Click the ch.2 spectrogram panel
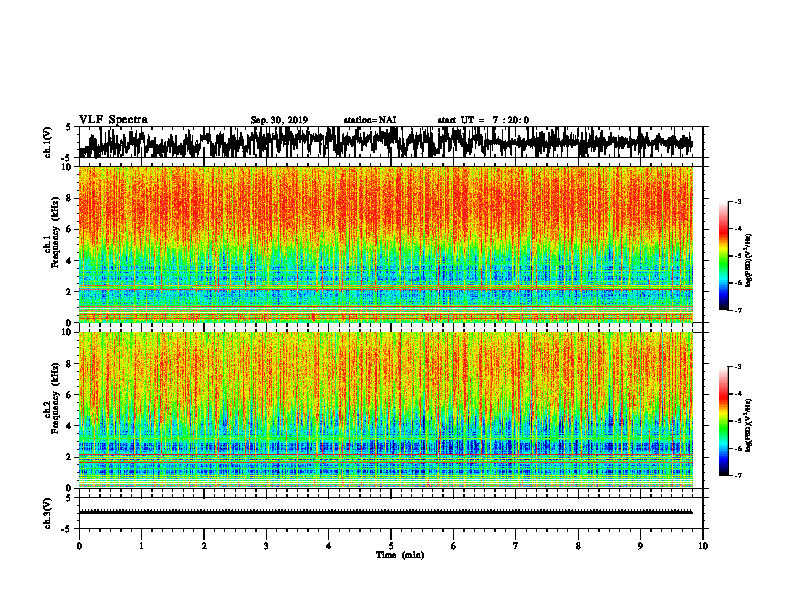 coord(386,410)
